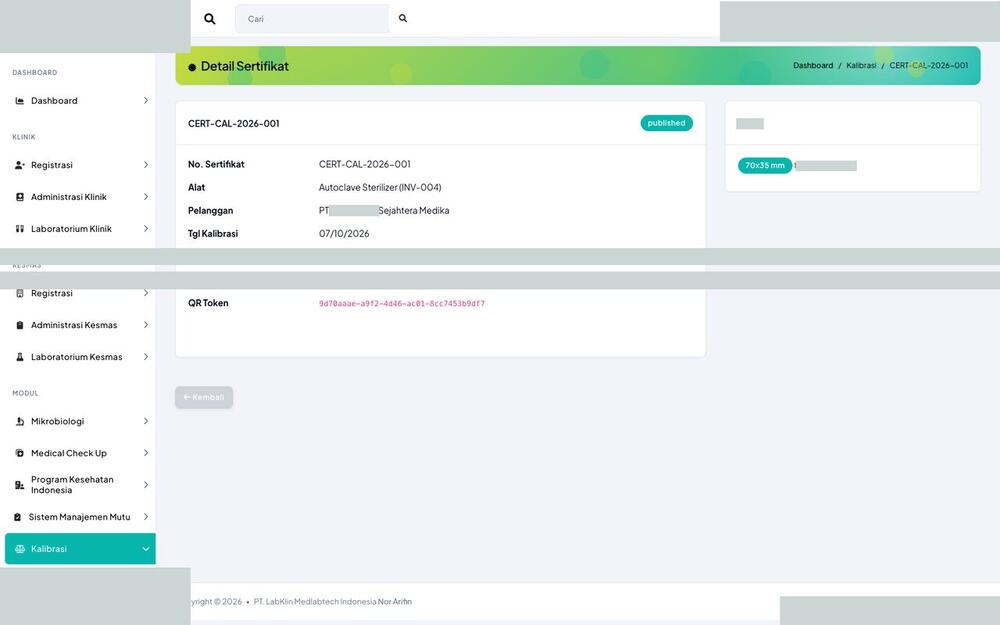This screenshot has width=1000, height=625.
Task: Select the QR Token value text
Action: click(402, 304)
